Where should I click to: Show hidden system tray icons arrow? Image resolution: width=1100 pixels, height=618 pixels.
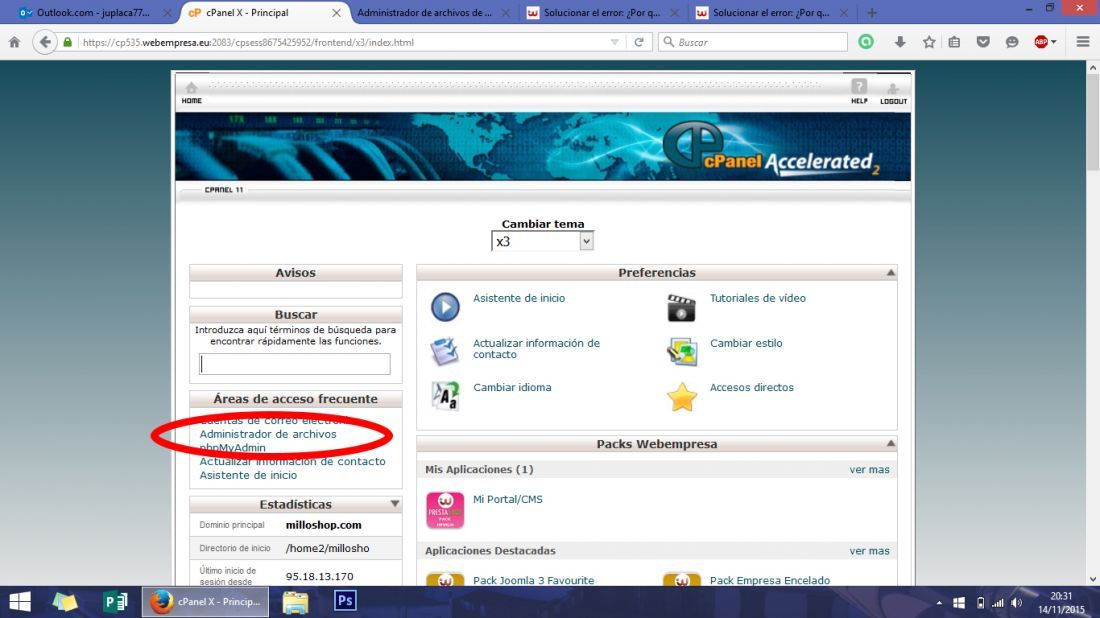(x=939, y=603)
